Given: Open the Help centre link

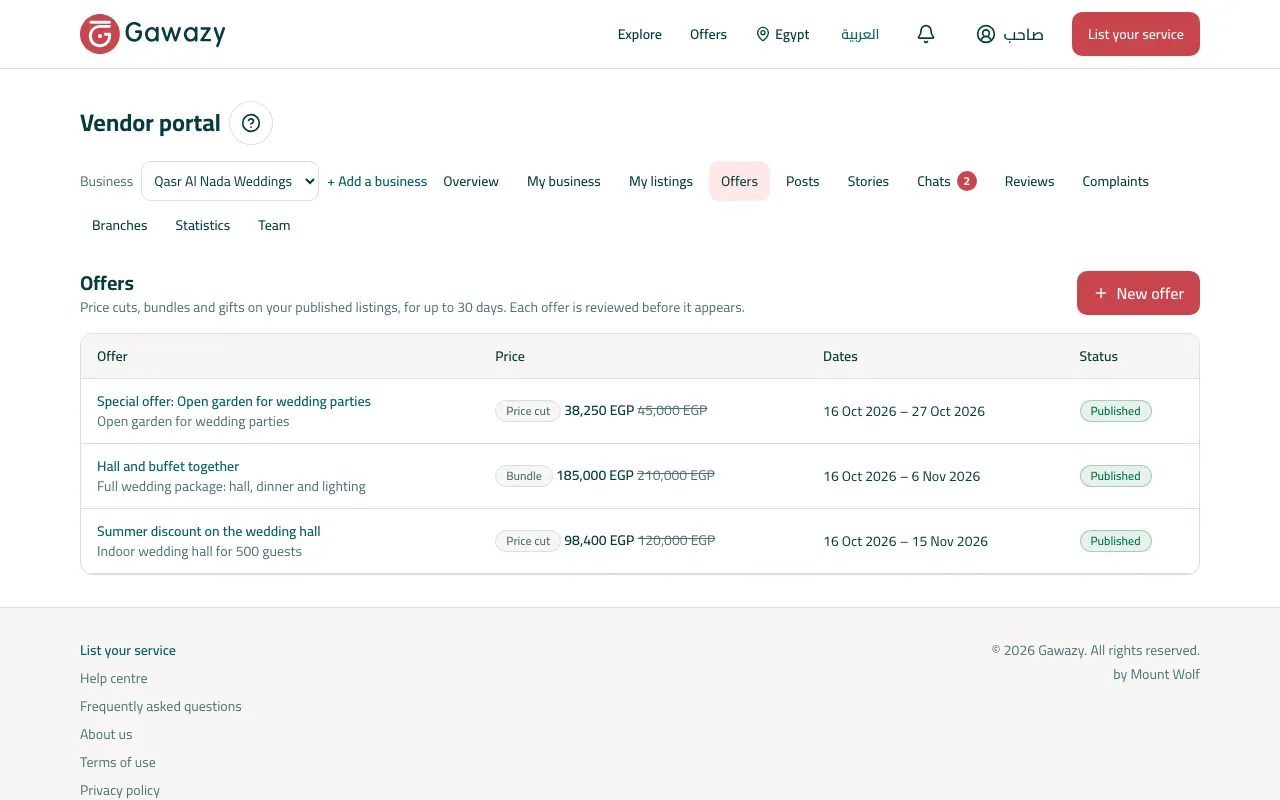Looking at the screenshot, I should tap(114, 678).
